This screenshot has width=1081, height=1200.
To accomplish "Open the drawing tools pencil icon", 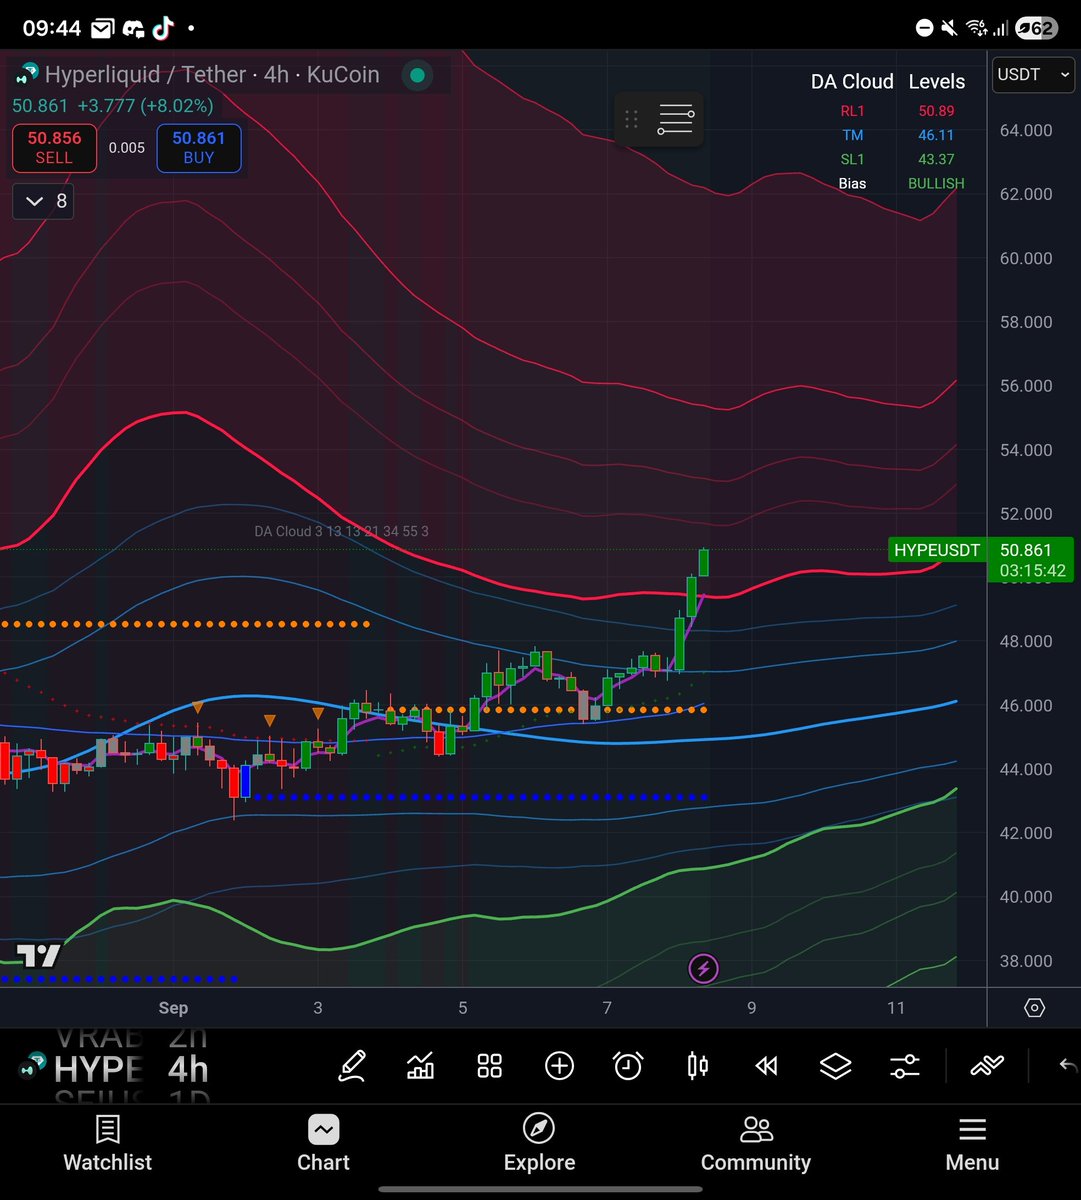I will point(351,1066).
